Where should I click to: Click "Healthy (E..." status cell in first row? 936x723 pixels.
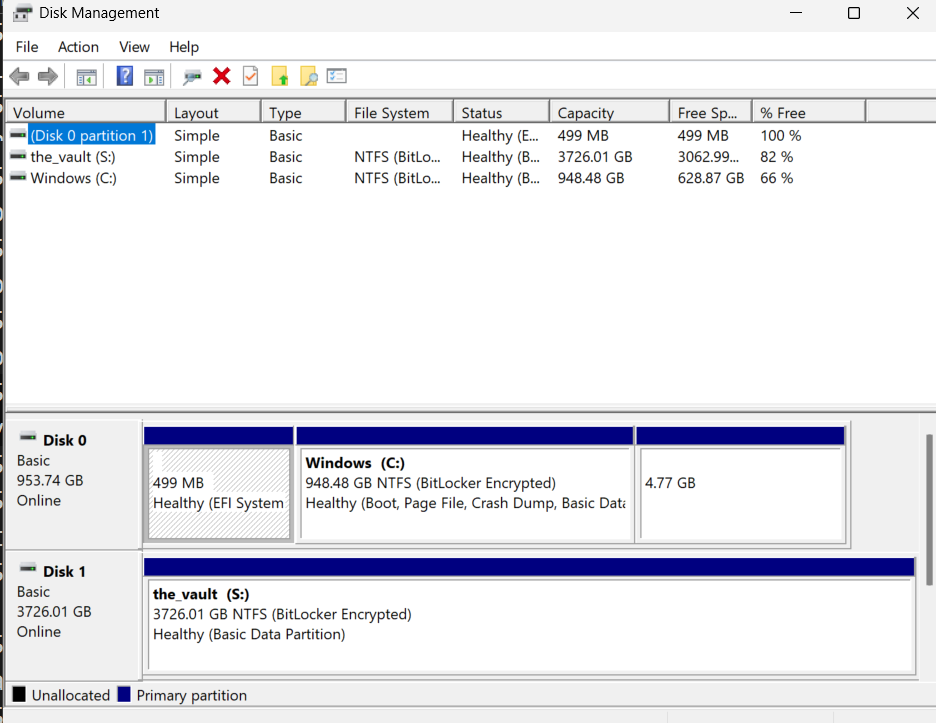click(x=500, y=136)
